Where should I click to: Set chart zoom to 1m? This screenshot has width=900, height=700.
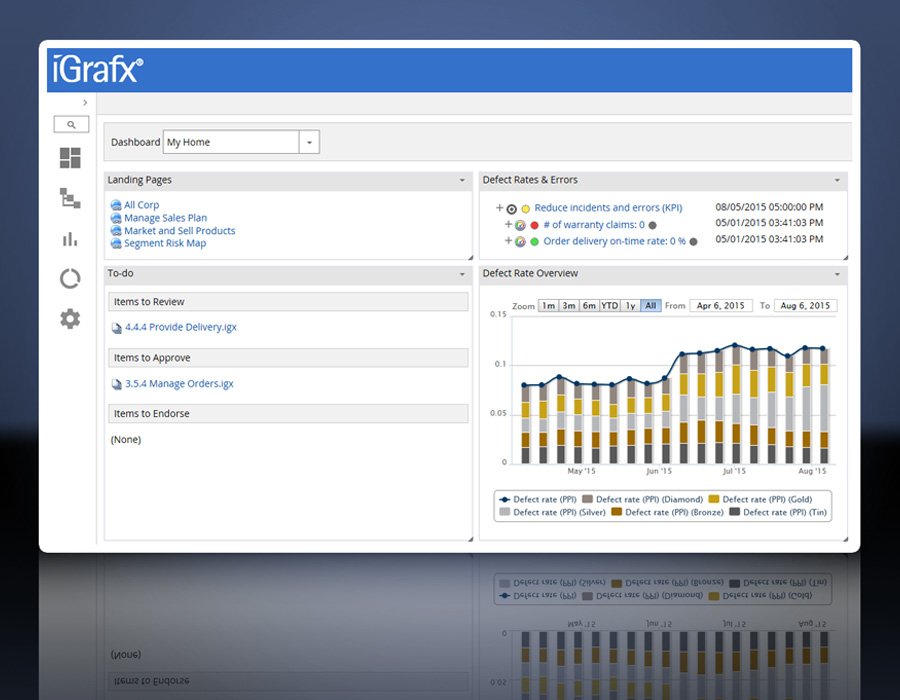click(x=549, y=306)
